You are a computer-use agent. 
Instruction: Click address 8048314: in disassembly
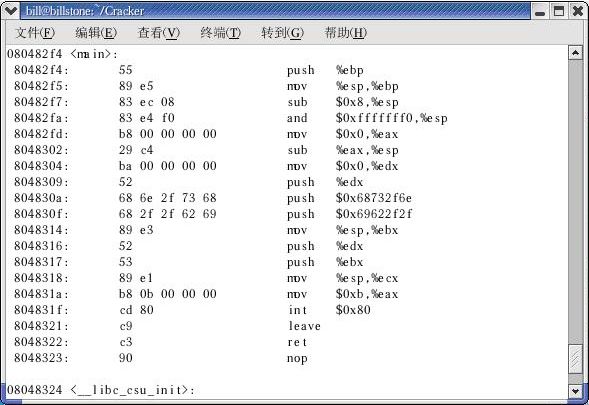(41, 230)
